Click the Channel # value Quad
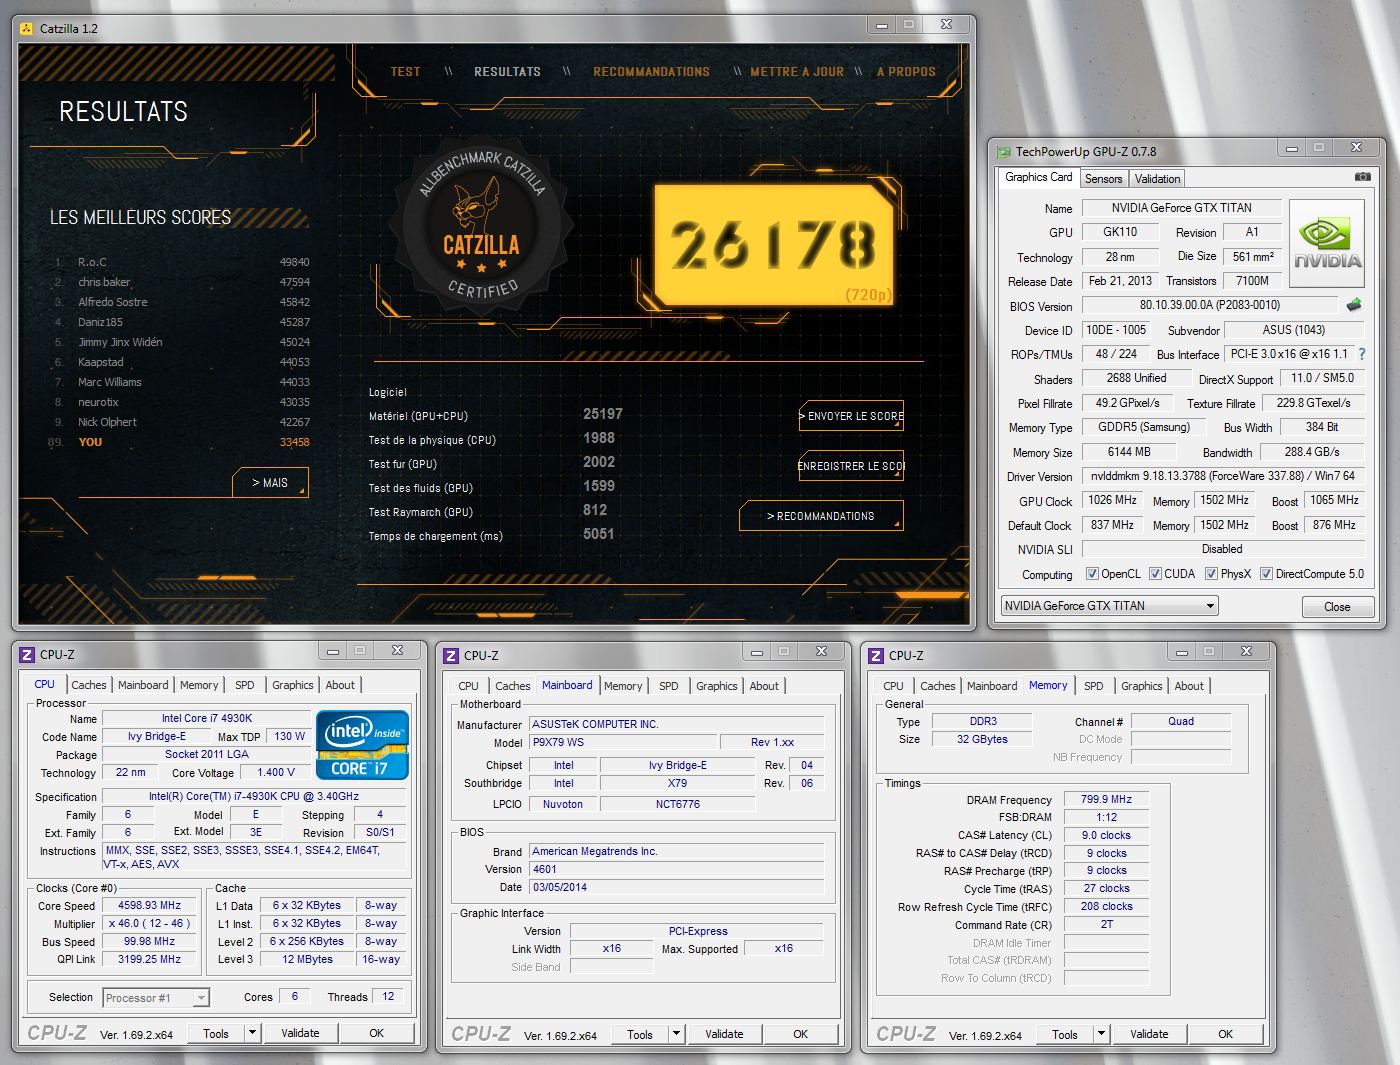This screenshot has height=1065, width=1400. 1181,721
